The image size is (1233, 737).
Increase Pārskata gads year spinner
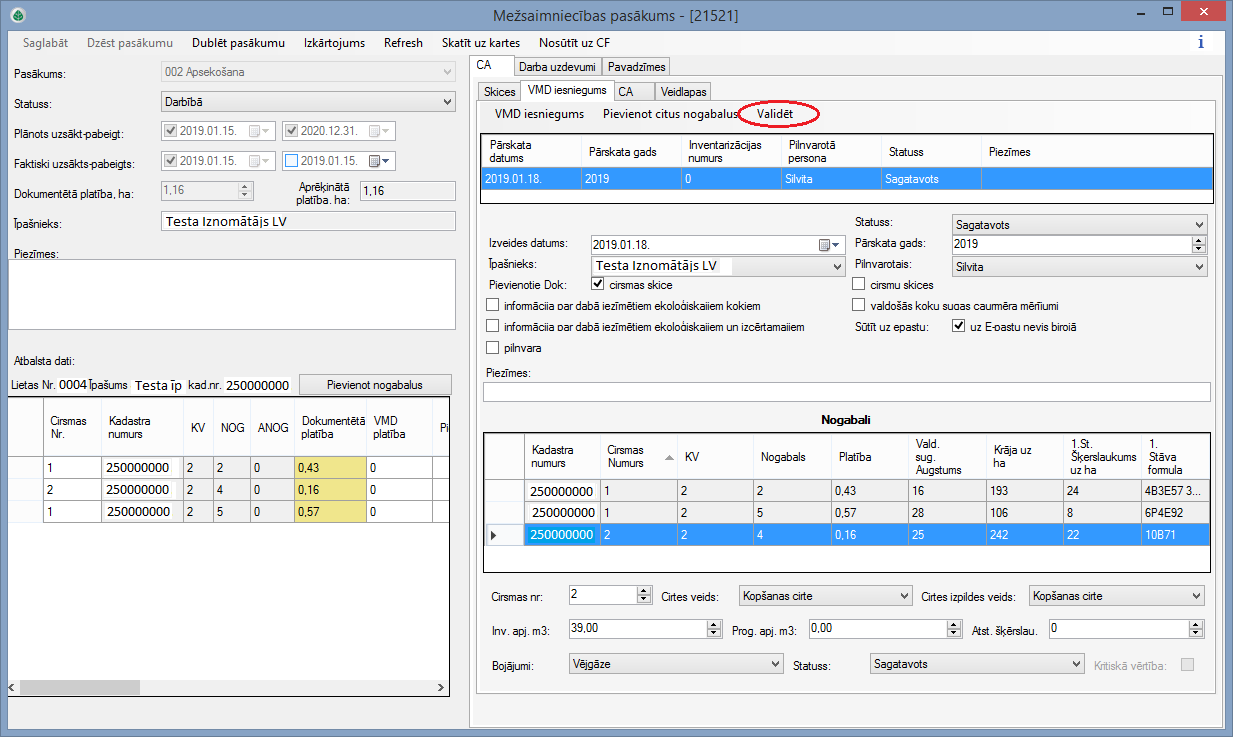pyautogui.click(x=1199, y=240)
